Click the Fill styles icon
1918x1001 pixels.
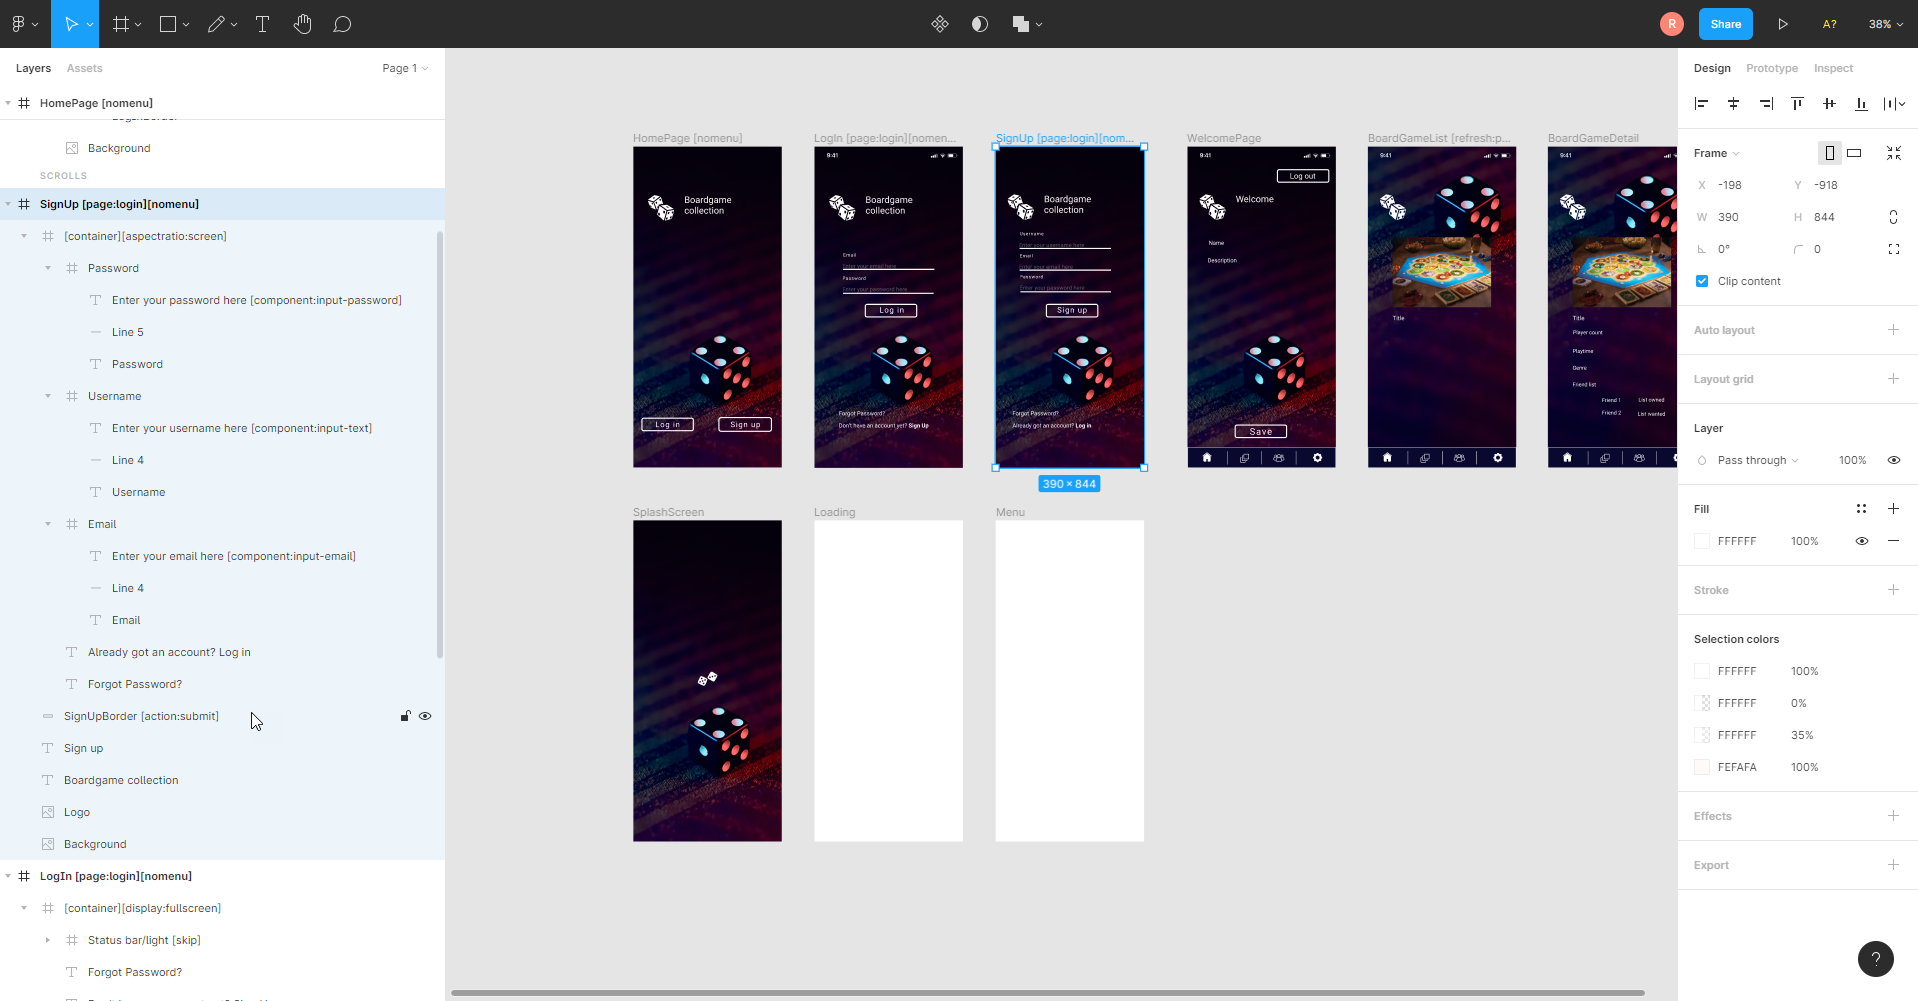point(1862,509)
